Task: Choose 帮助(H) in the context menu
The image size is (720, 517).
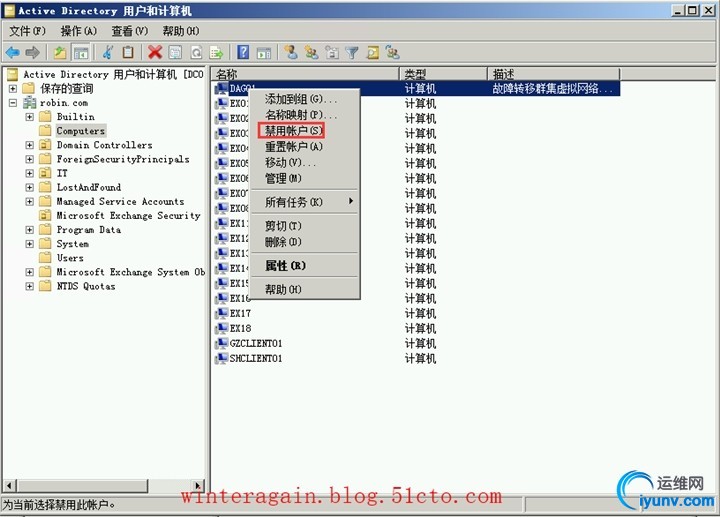Action: [305, 289]
